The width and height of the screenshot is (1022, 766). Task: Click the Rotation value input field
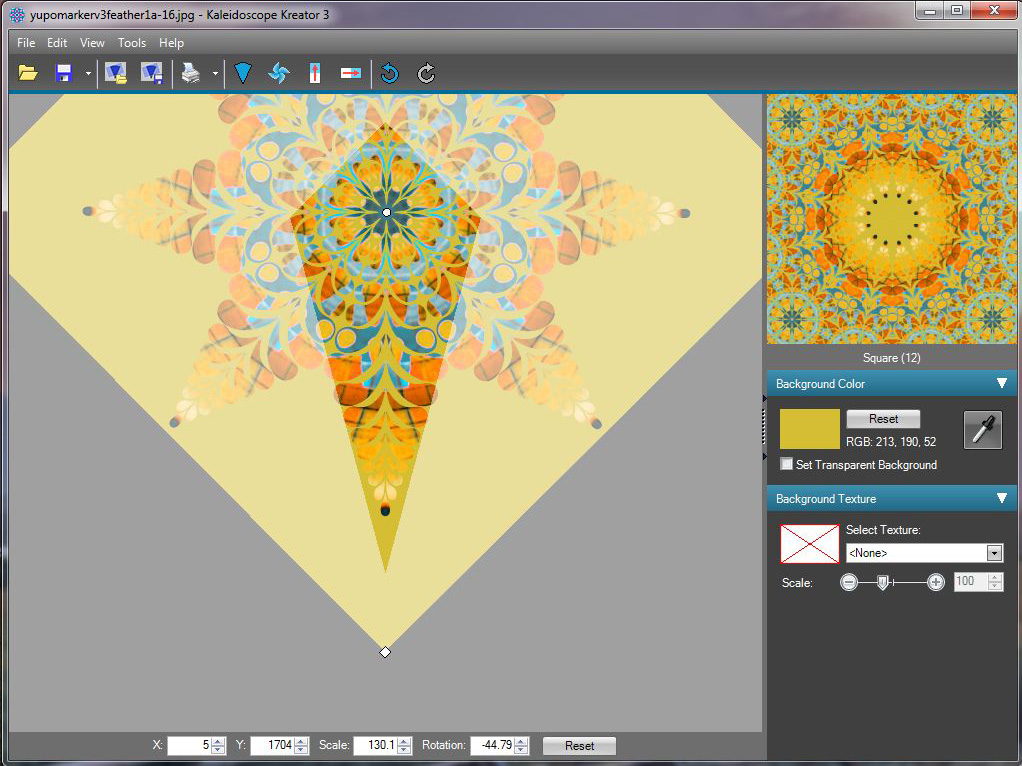click(x=494, y=744)
